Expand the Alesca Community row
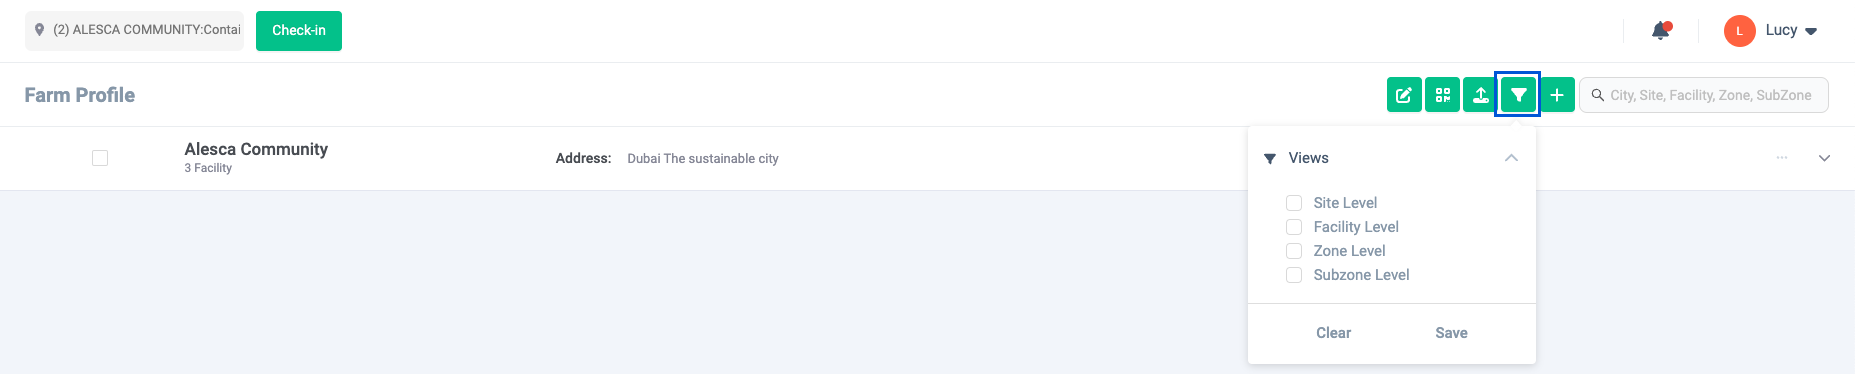 pyautogui.click(x=1824, y=158)
